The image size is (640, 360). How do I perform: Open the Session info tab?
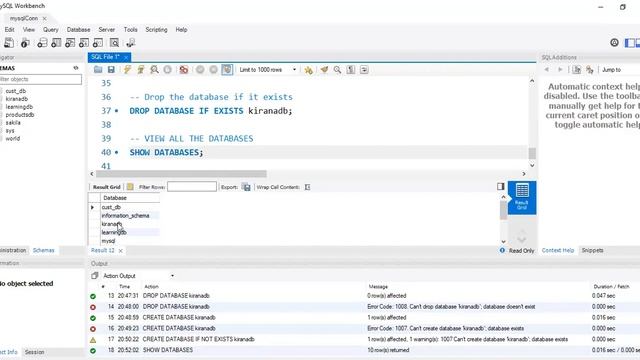coord(34,352)
